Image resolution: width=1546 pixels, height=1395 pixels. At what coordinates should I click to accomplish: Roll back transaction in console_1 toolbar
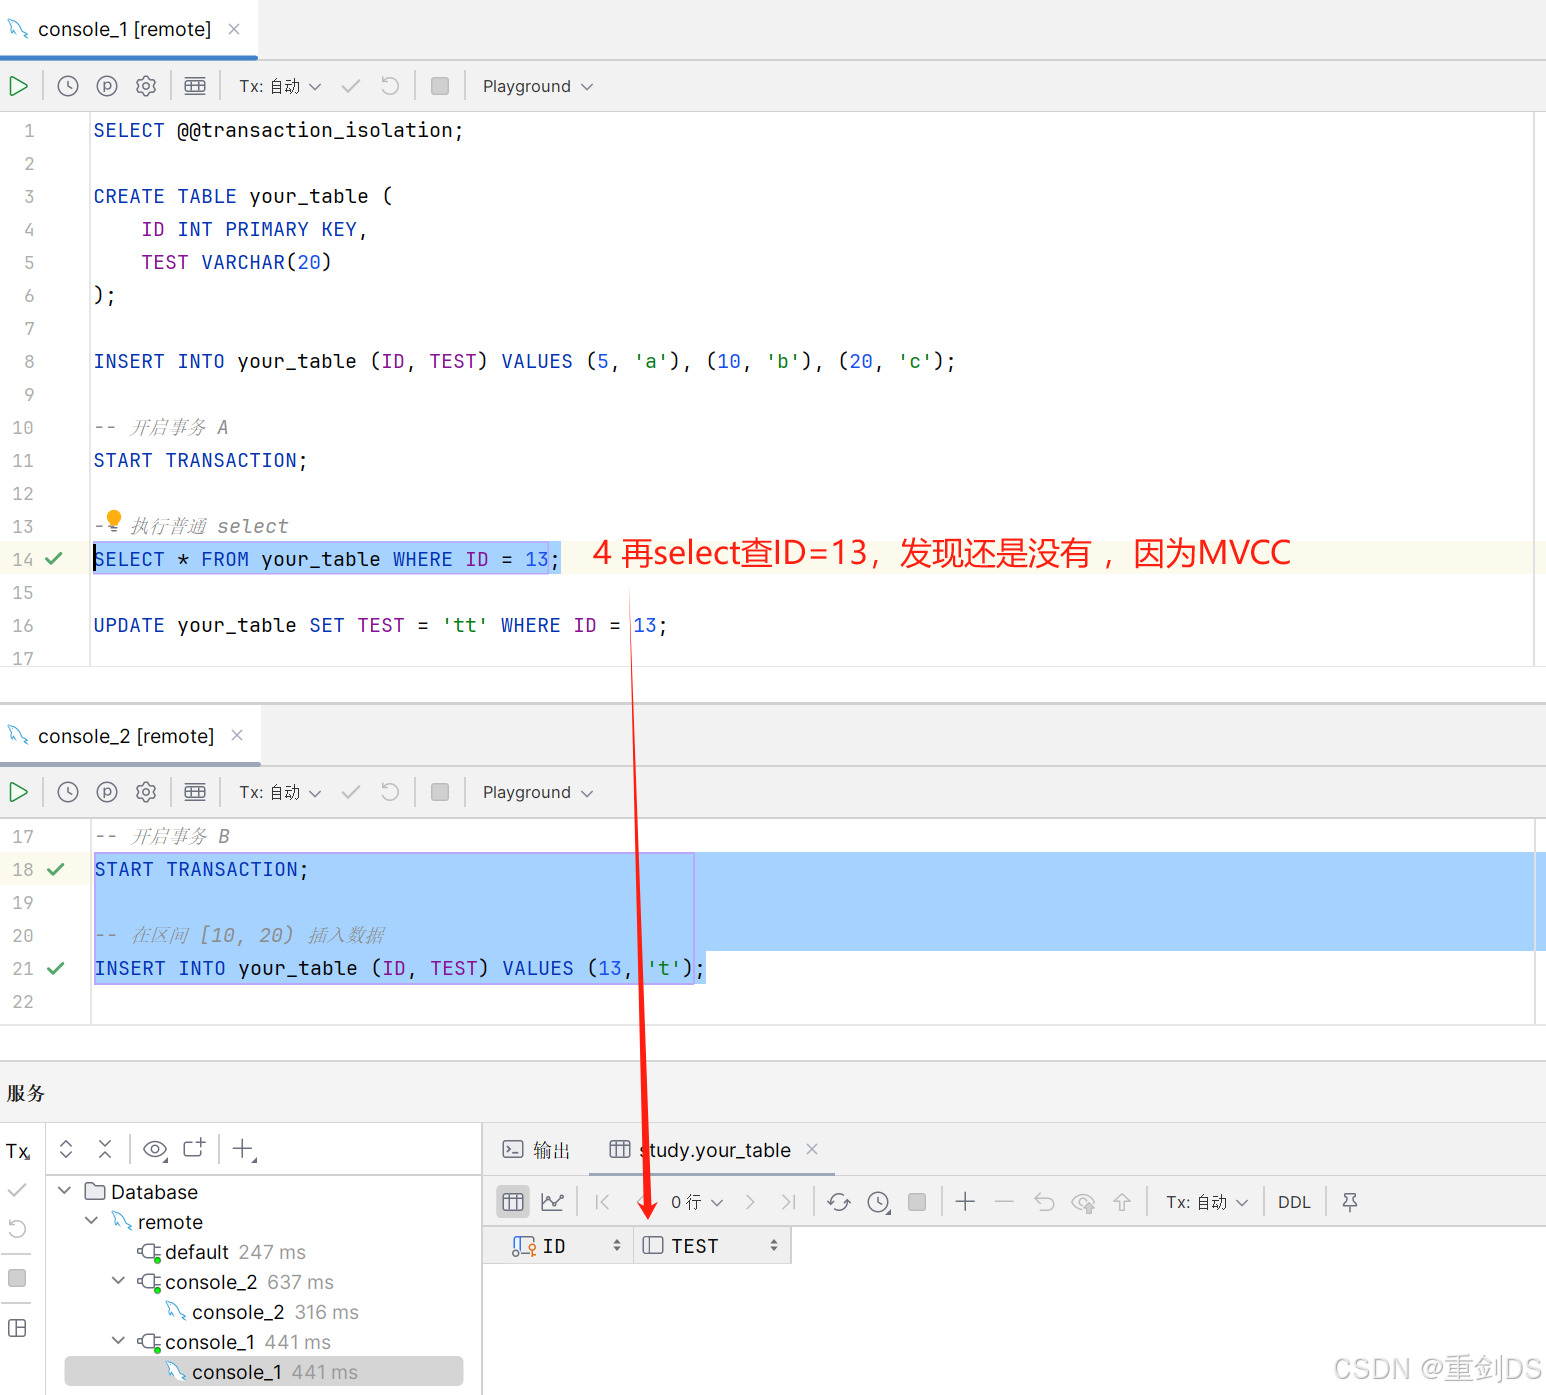pyautogui.click(x=390, y=86)
